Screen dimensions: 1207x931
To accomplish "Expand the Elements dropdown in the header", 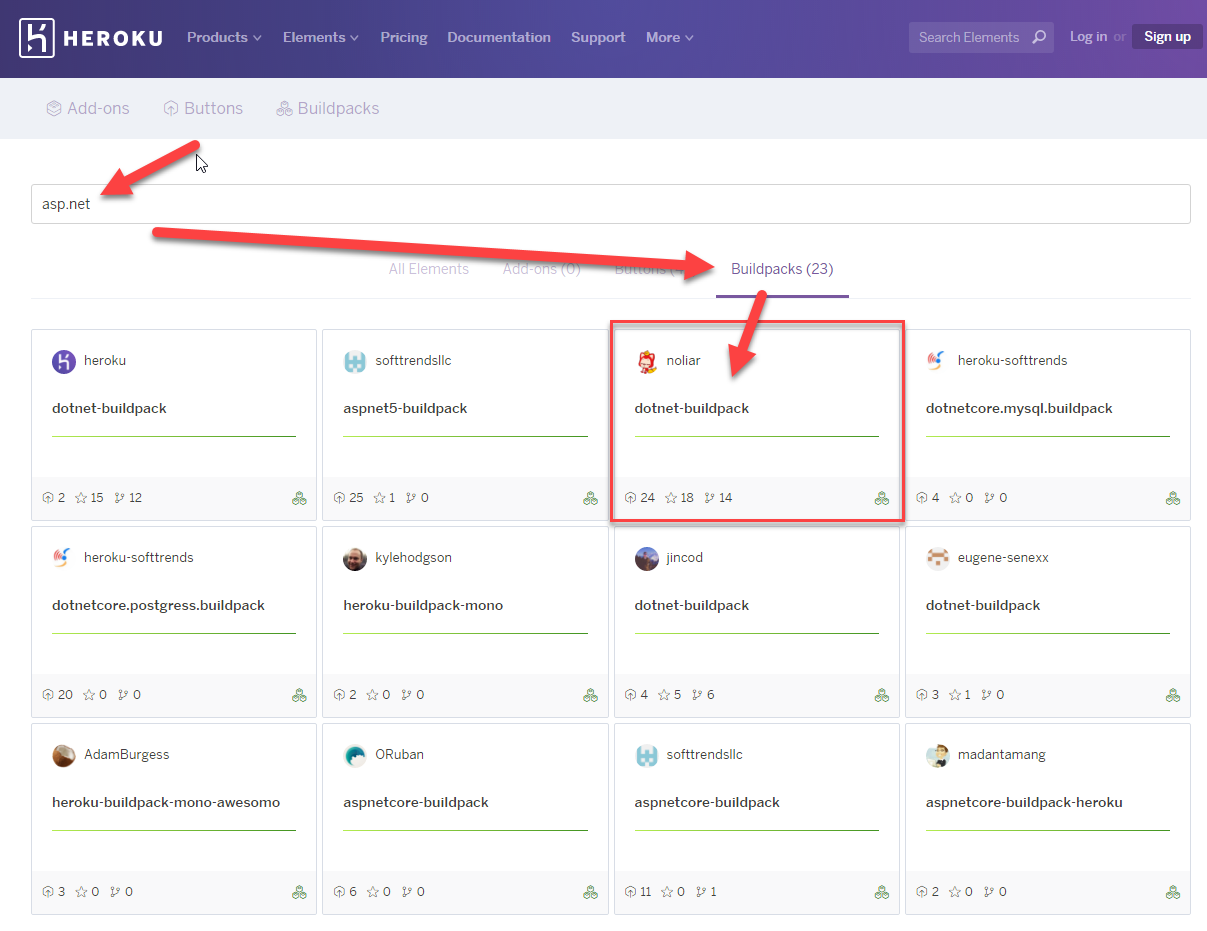I will pyautogui.click(x=320, y=37).
